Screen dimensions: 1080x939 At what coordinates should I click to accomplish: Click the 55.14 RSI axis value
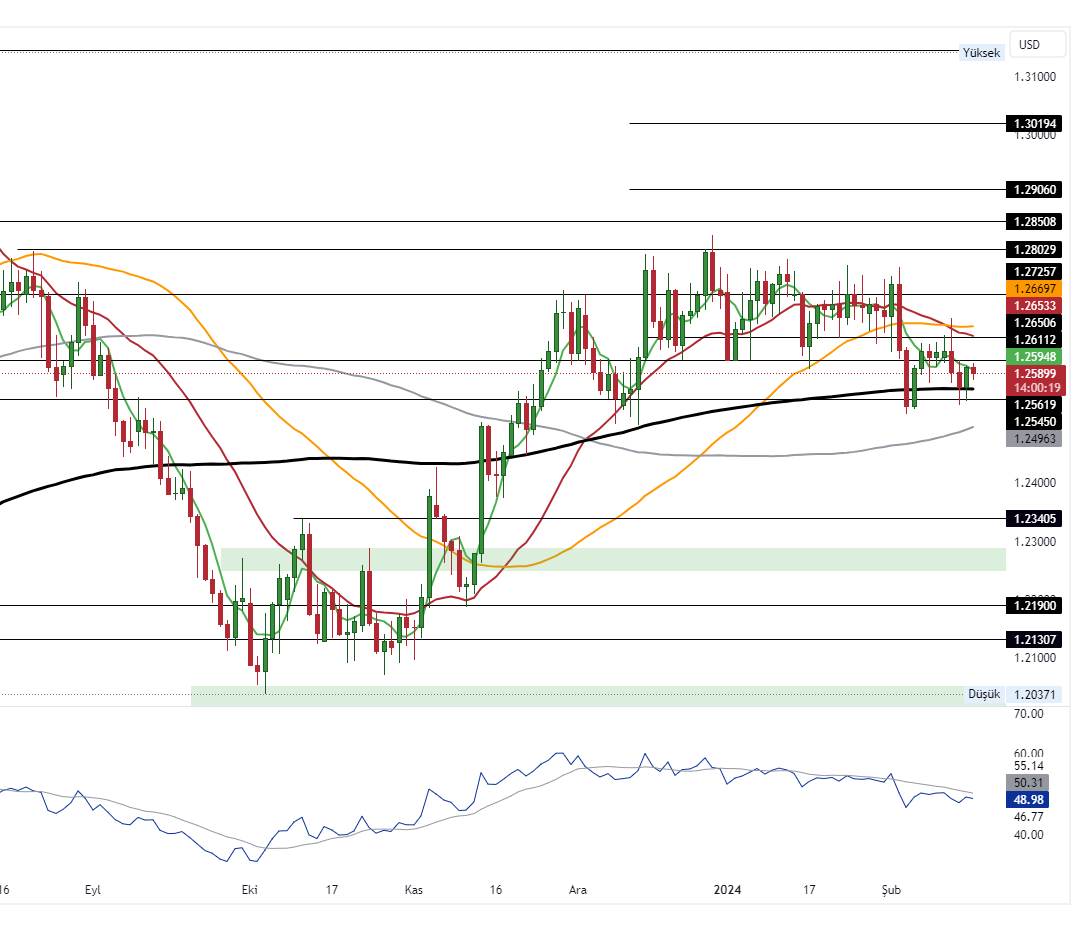pos(1028,766)
